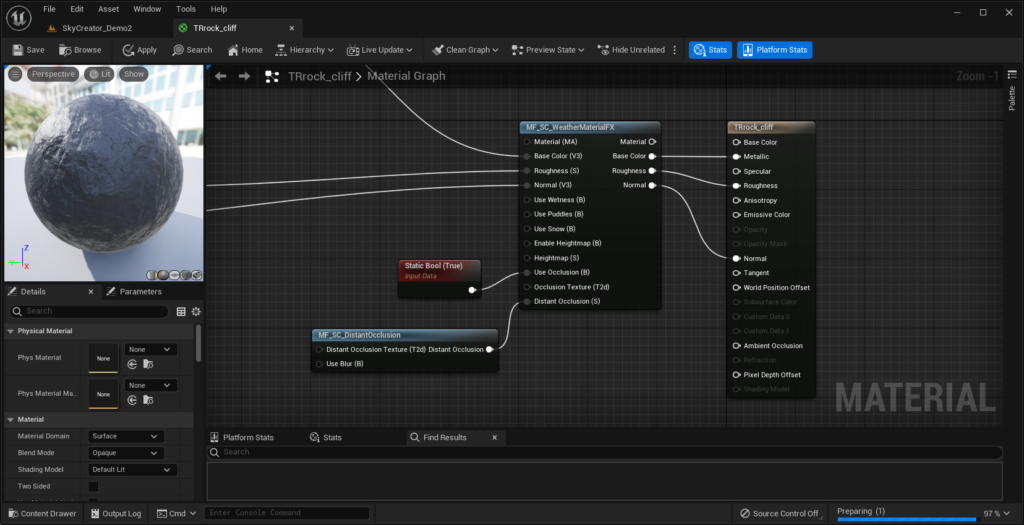Open the File menu
Screen dimensions: 1024x525
pos(49,9)
